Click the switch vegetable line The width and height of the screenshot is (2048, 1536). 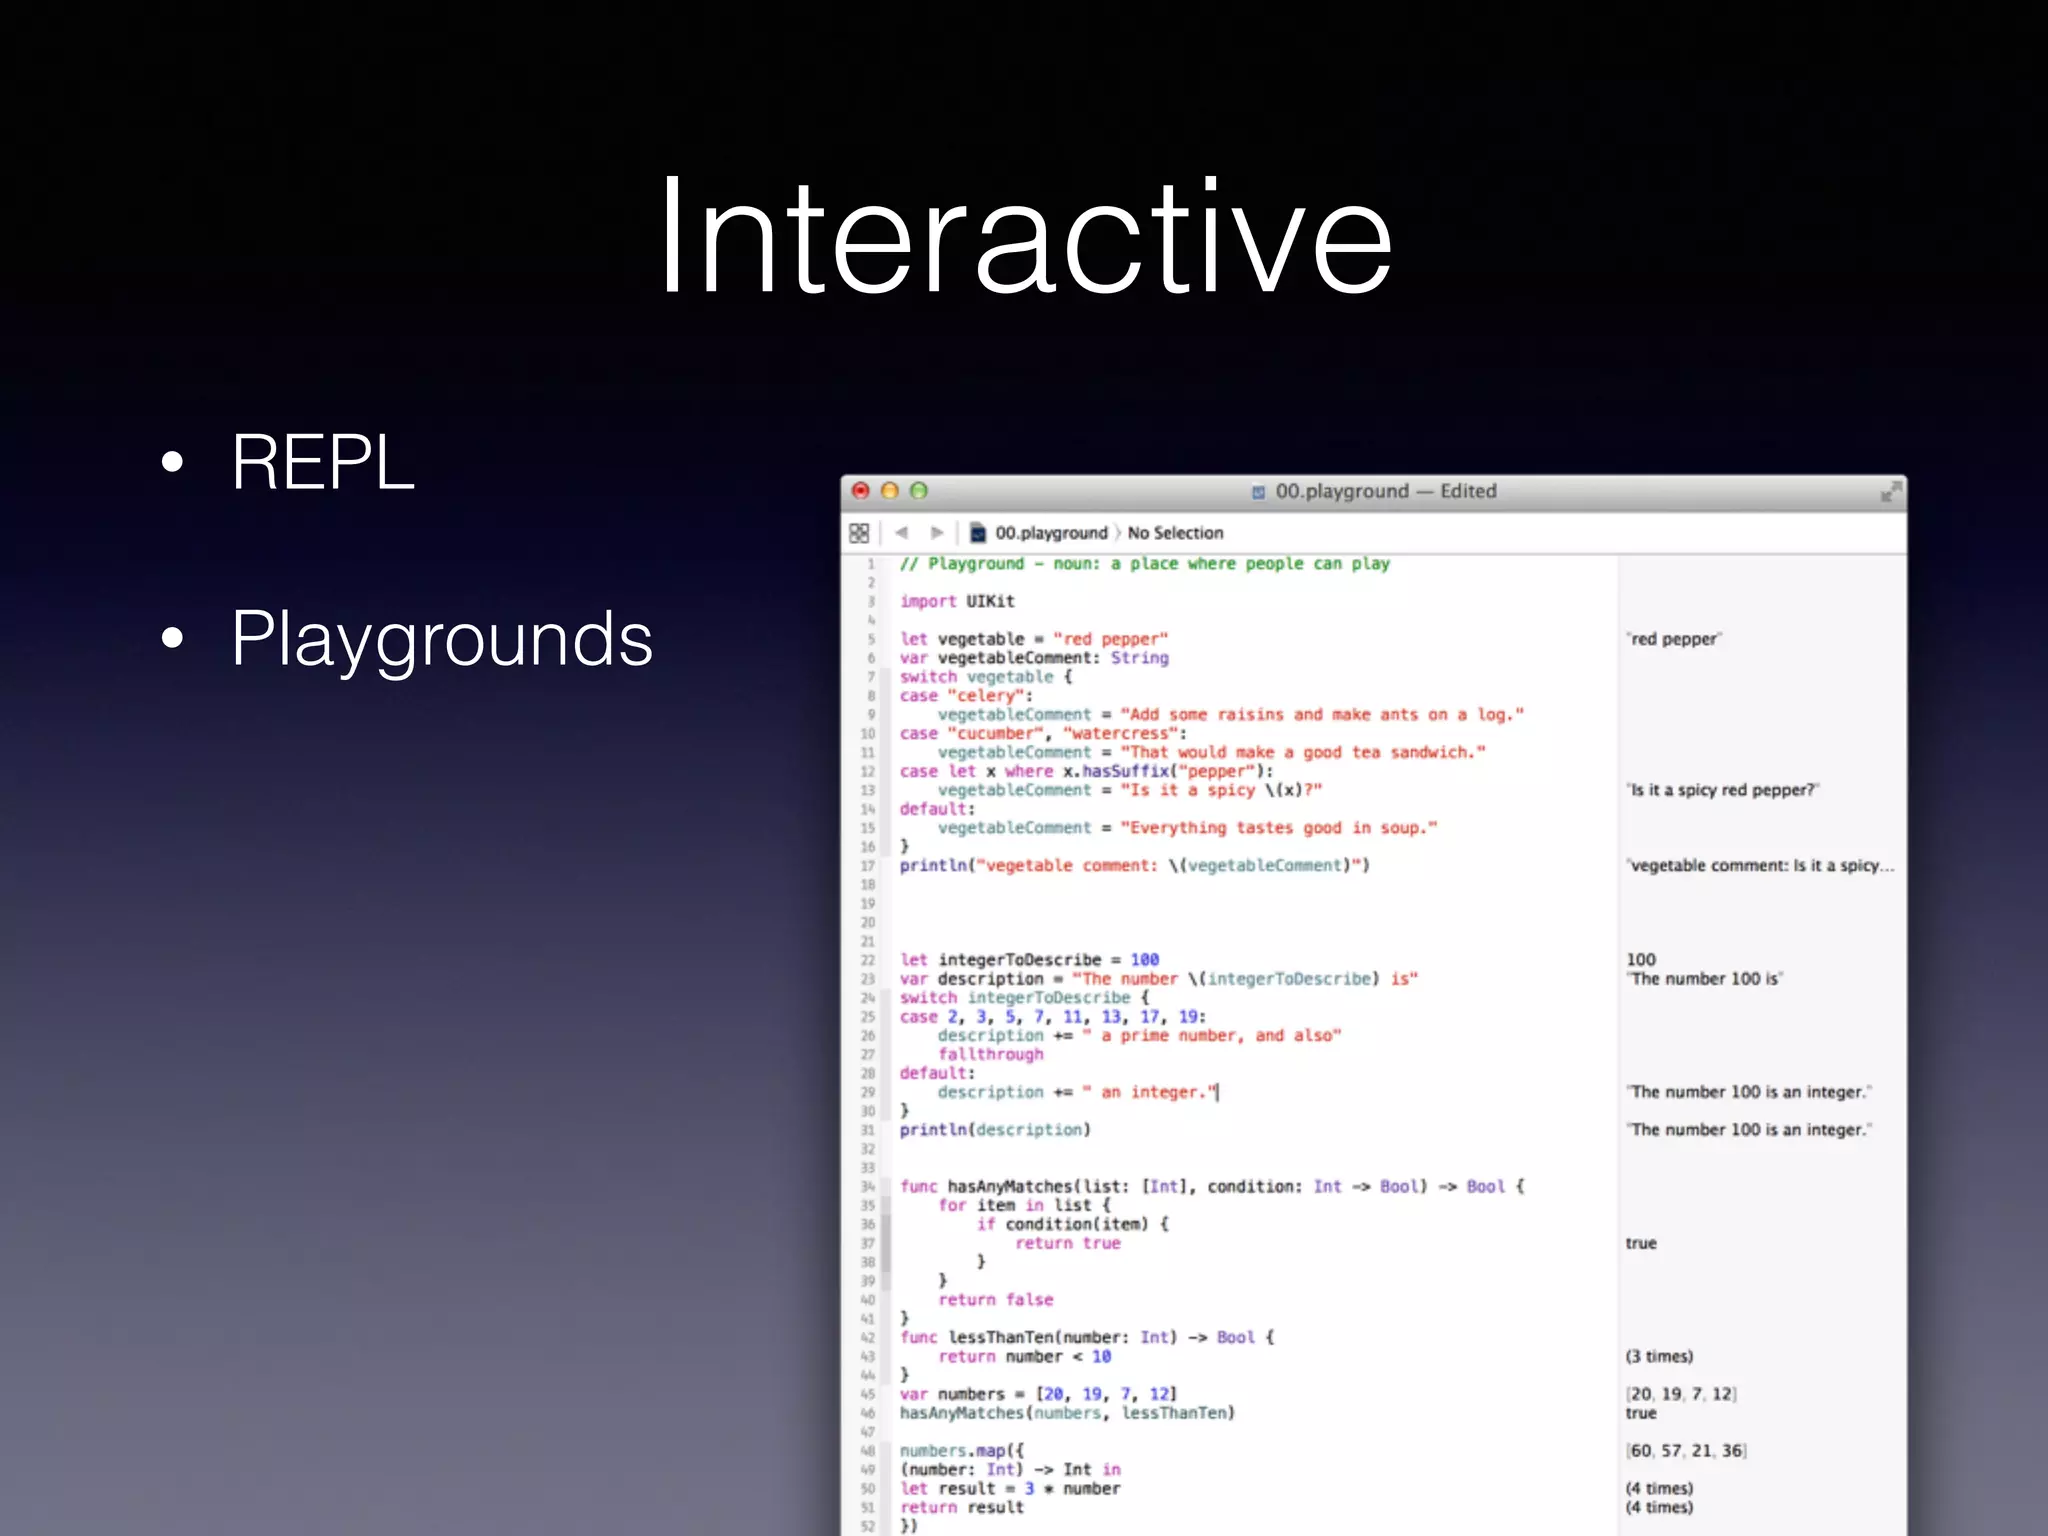coord(986,677)
